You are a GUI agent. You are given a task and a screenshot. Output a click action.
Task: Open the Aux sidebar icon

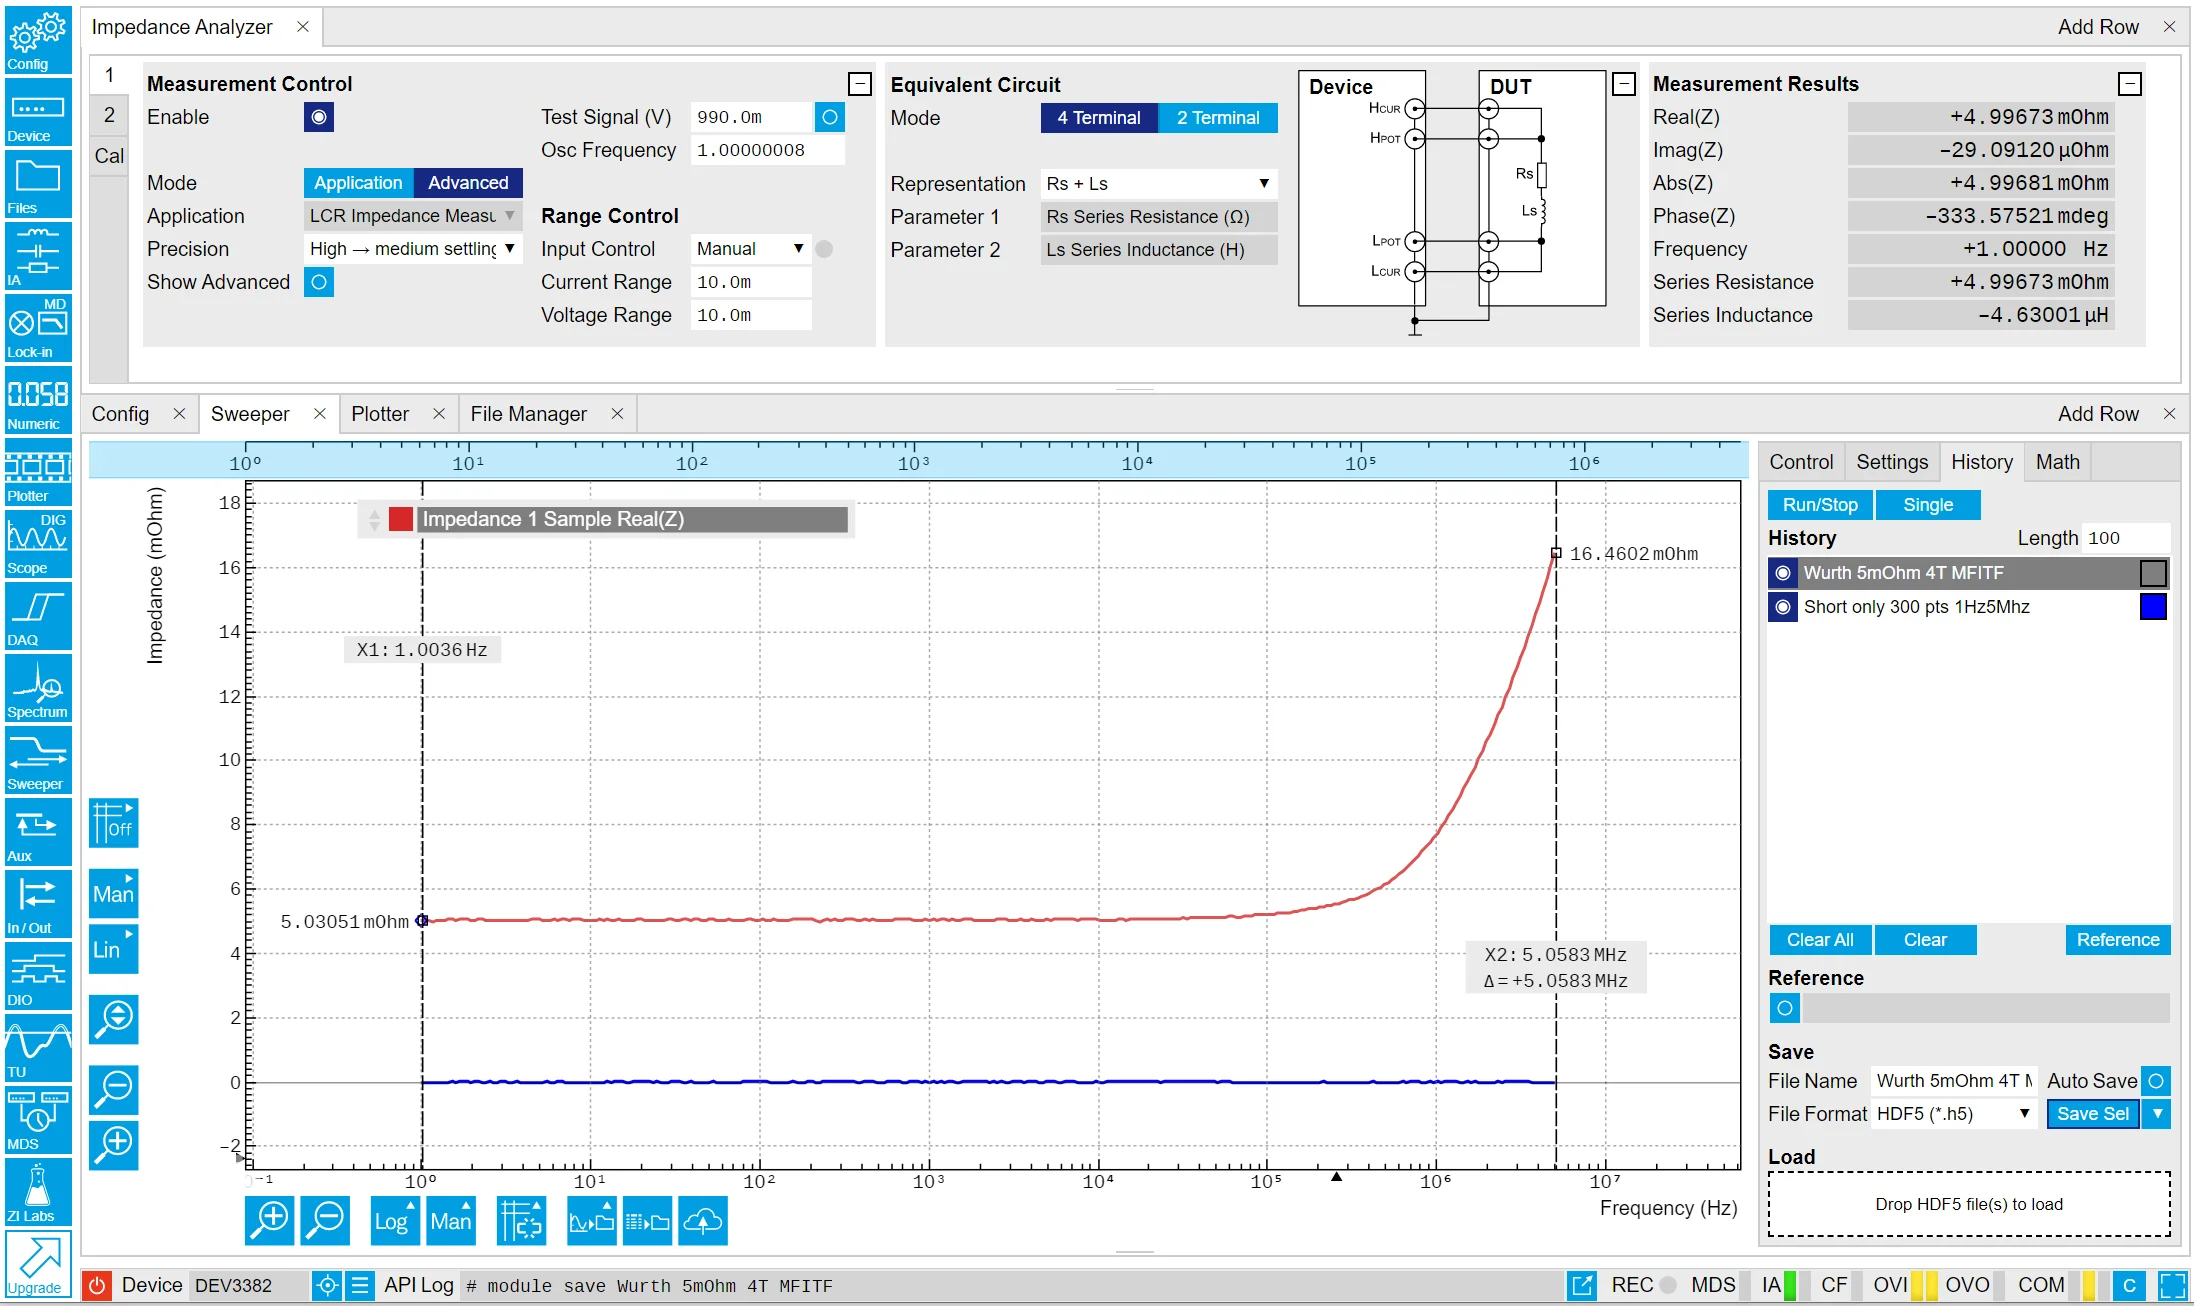tap(38, 832)
